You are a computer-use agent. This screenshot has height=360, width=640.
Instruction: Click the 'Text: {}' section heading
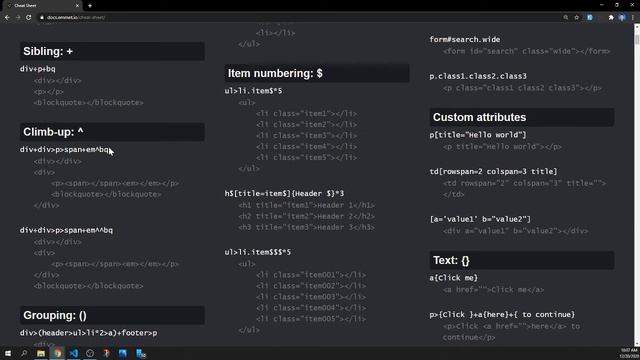(x=522, y=260)
